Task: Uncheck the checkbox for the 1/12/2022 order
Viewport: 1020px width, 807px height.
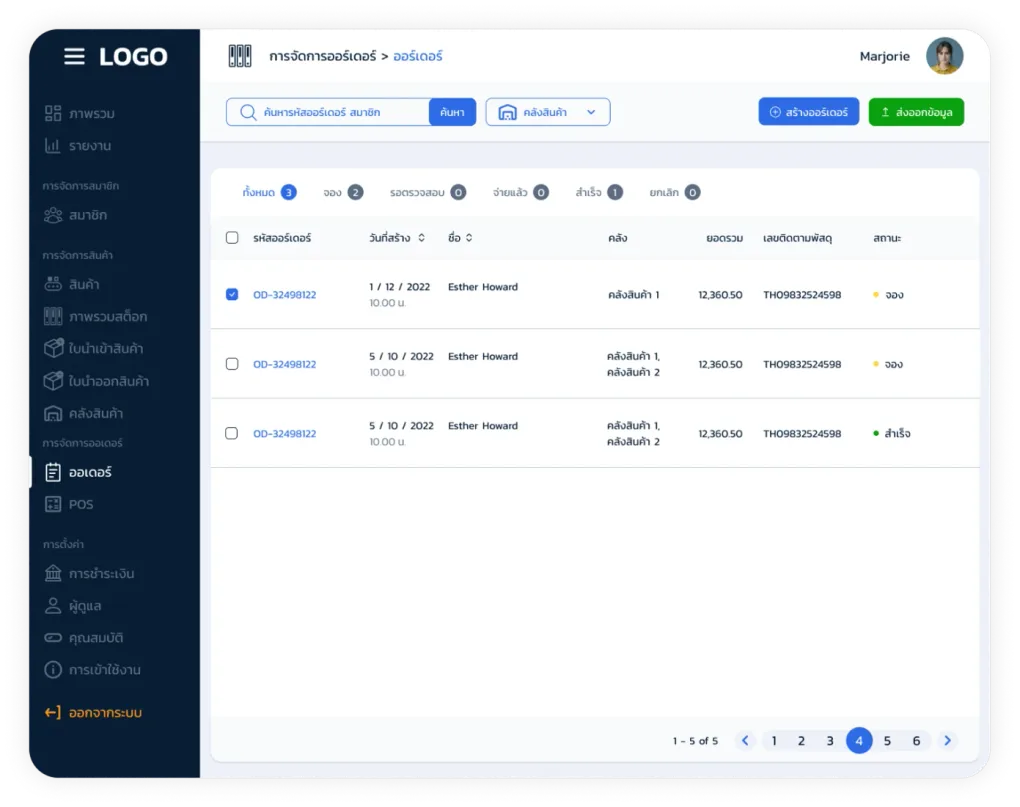Action: tap(232, 295)
